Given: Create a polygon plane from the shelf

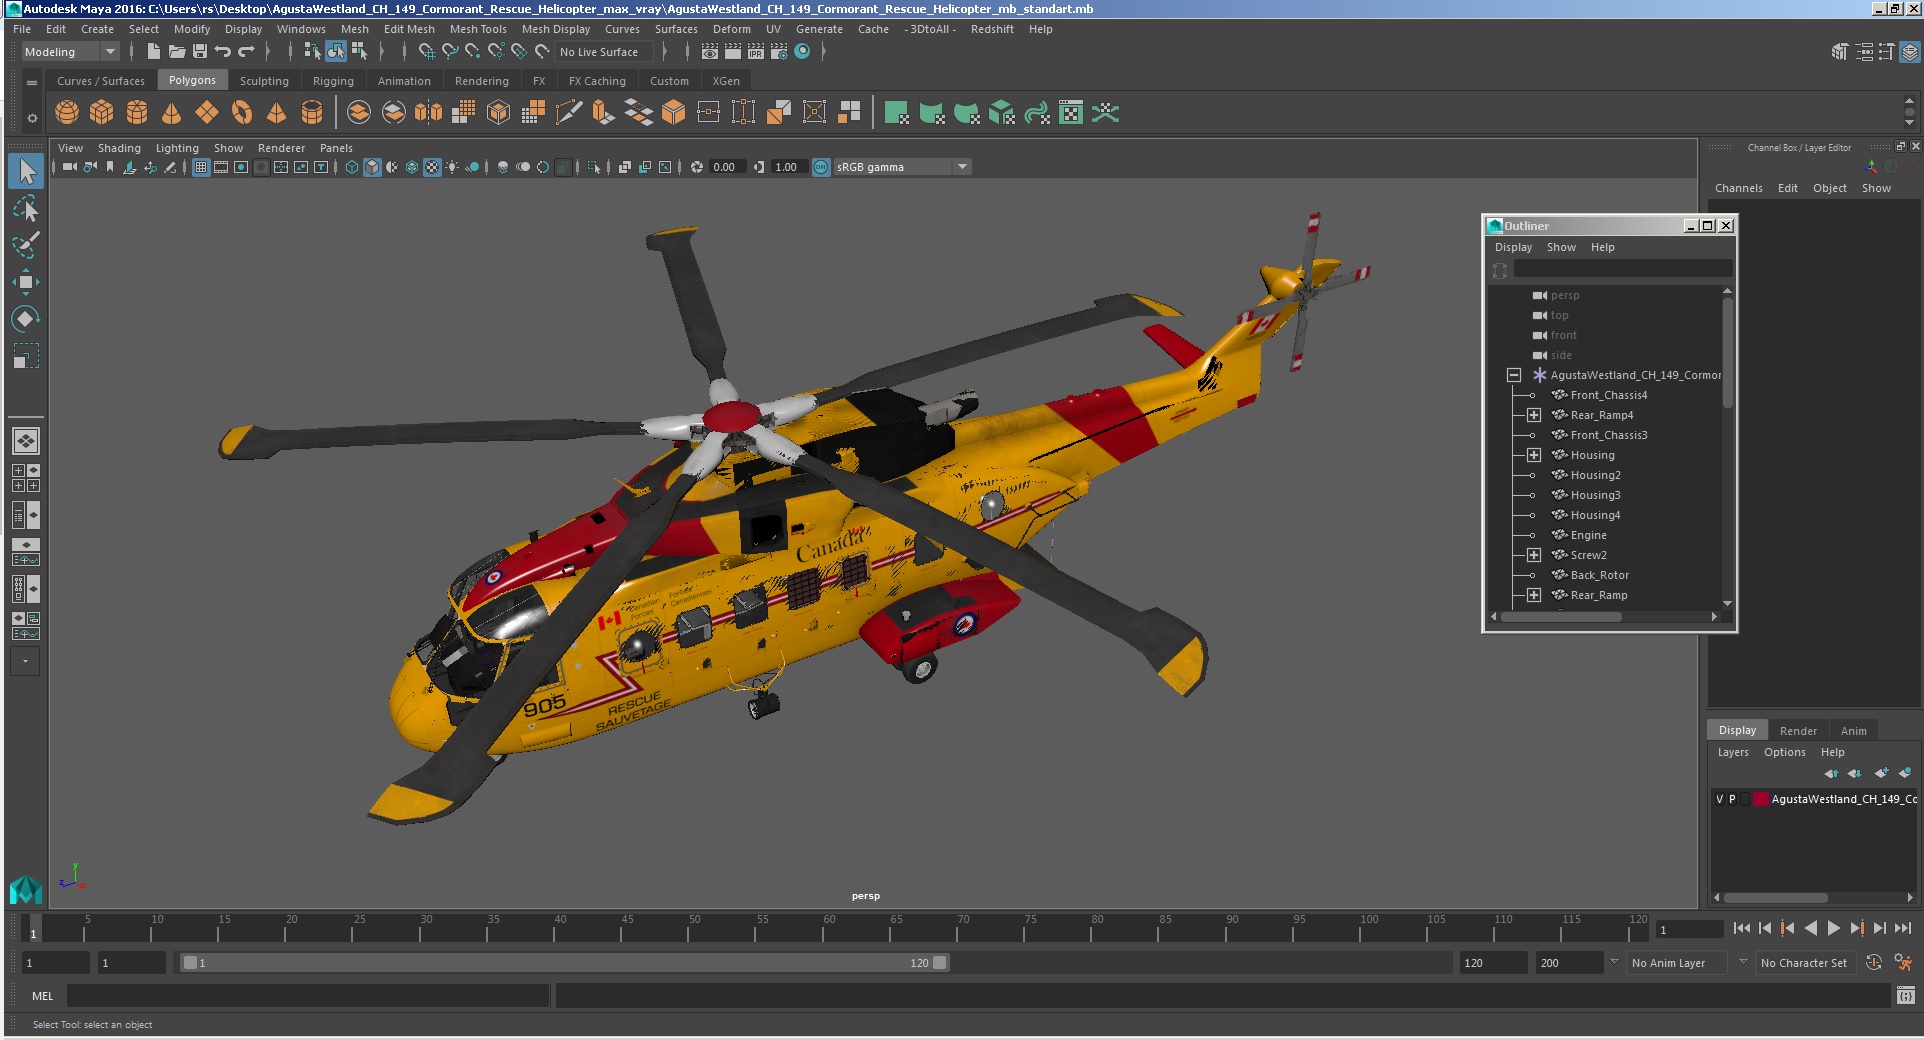Looking at the screenshot, I should (207, 113).
